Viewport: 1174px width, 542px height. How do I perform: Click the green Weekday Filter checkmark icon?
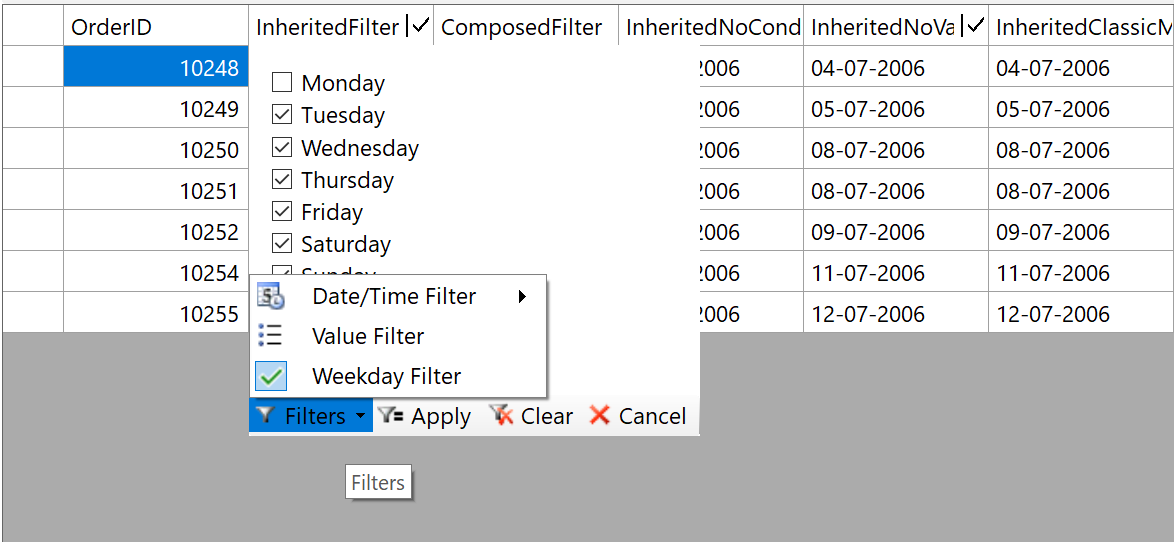[x=270, y=376]
